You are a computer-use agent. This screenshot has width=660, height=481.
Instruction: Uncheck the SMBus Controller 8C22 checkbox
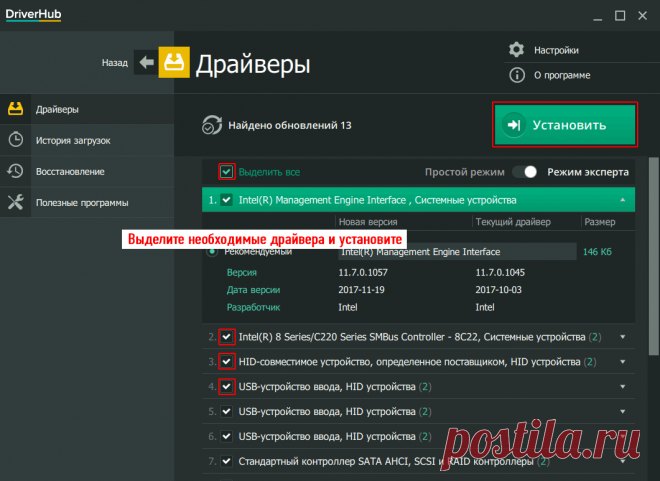point(226,337)
